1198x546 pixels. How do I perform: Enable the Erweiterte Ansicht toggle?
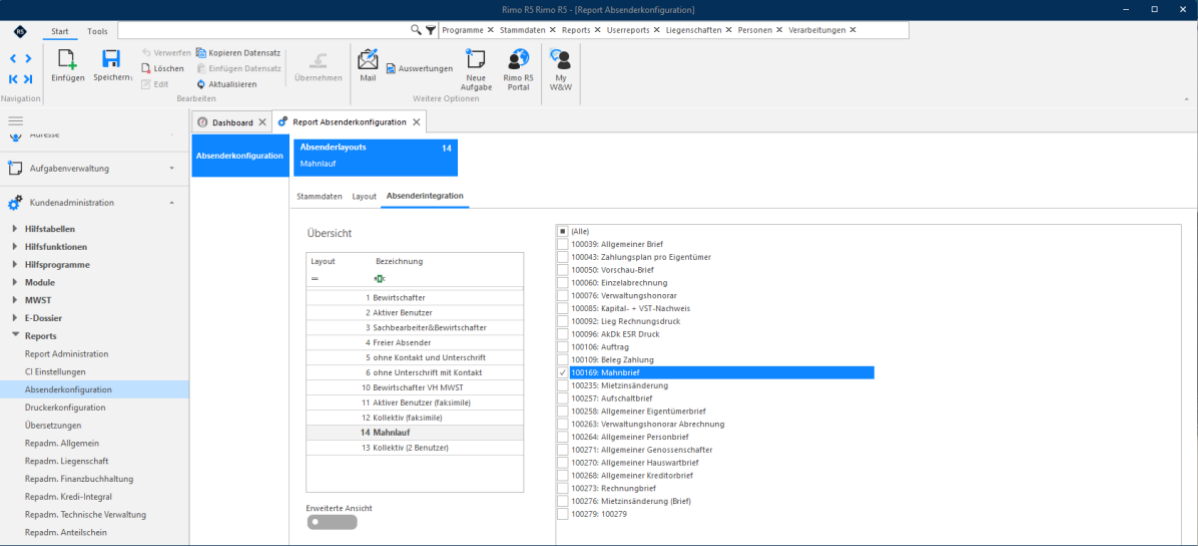click(332, 522)
